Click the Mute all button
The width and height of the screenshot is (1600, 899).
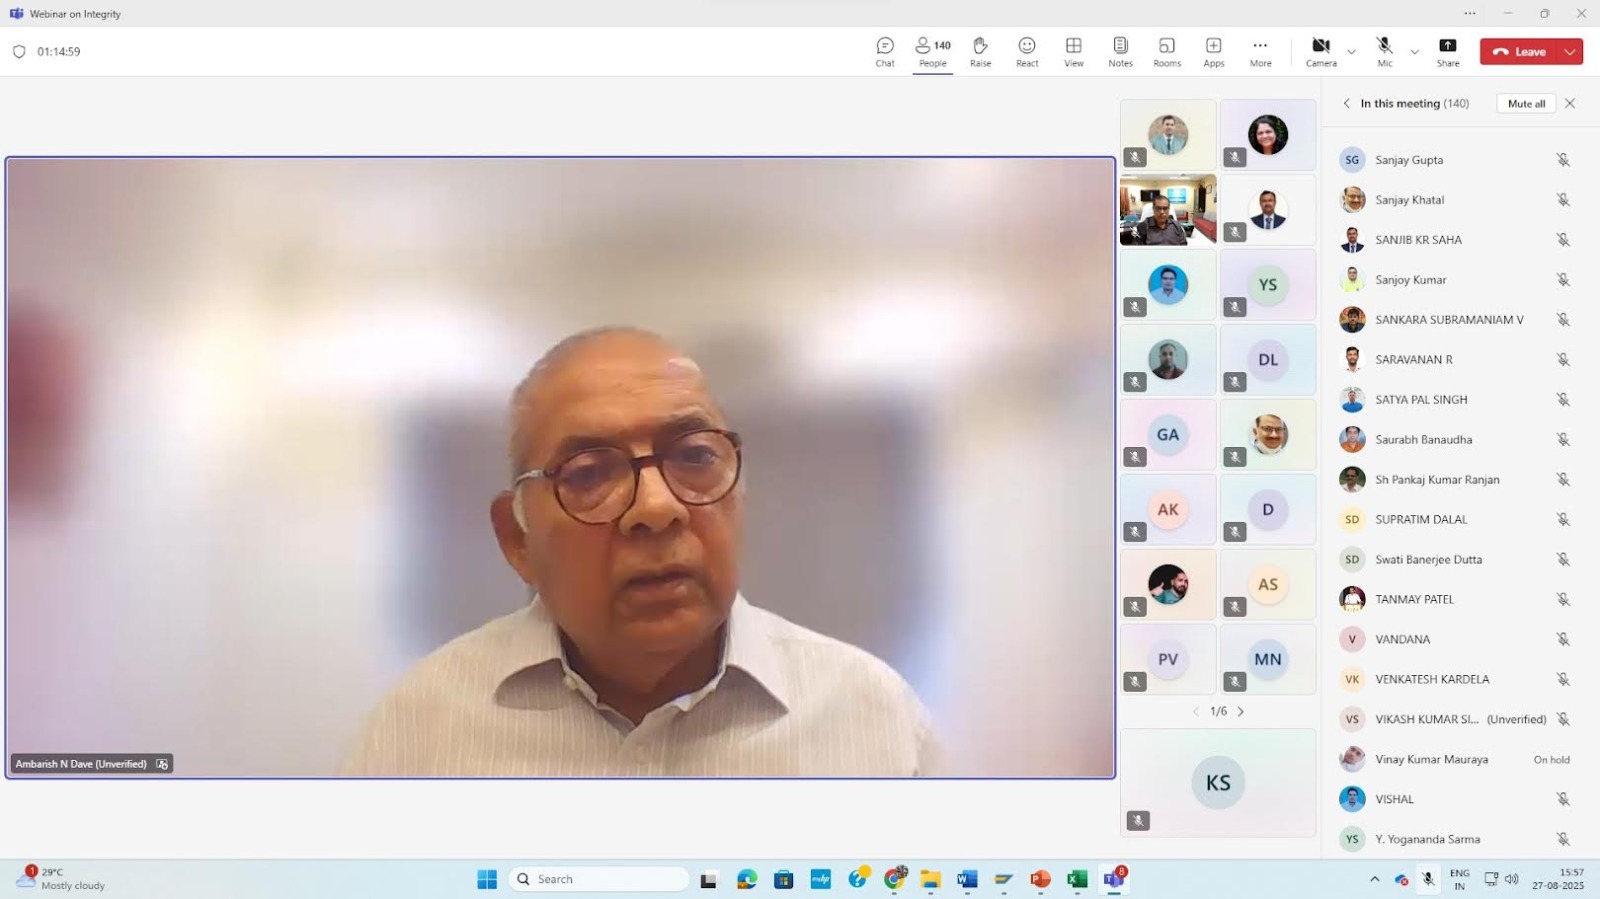[x=1526, y=104]
